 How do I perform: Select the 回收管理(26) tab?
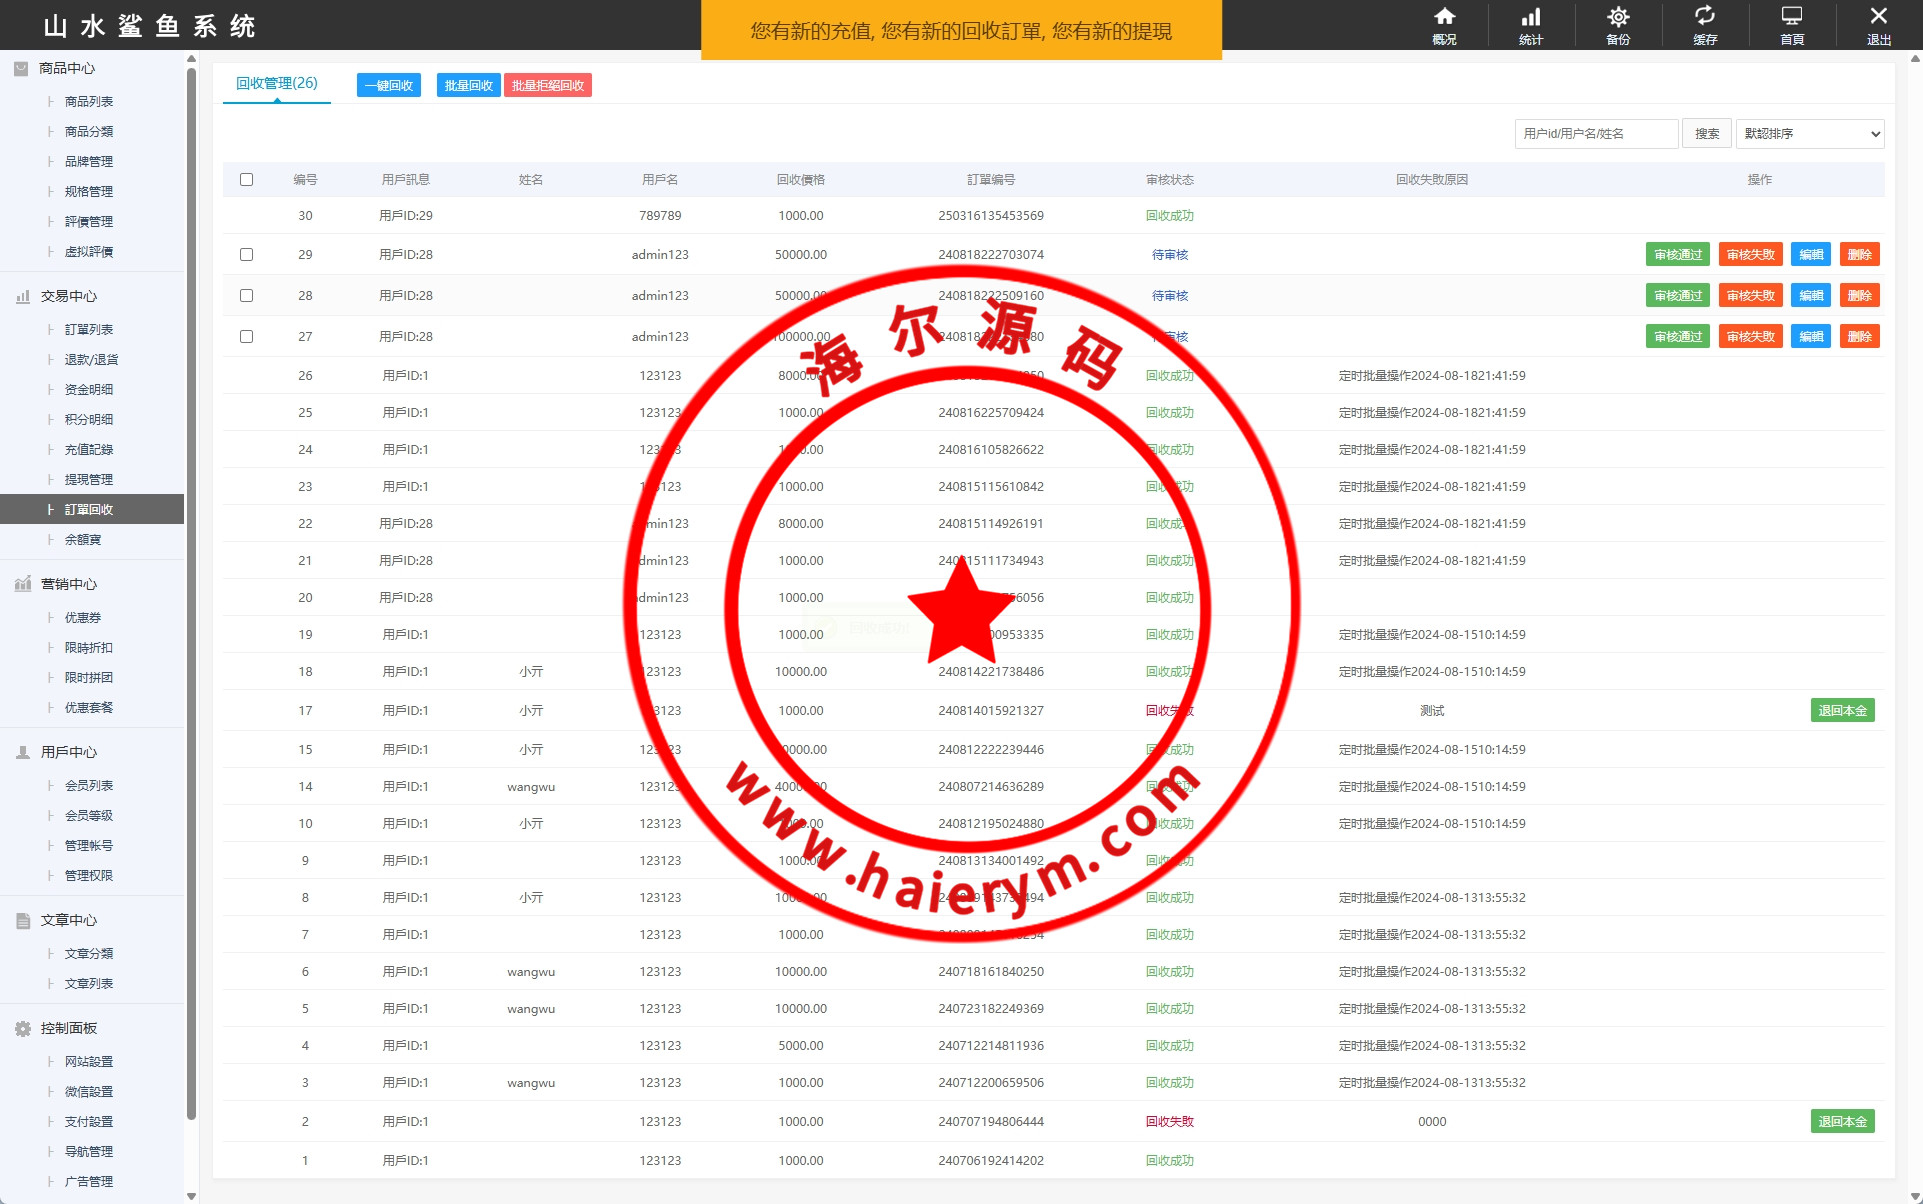click(x=276, y=84)
